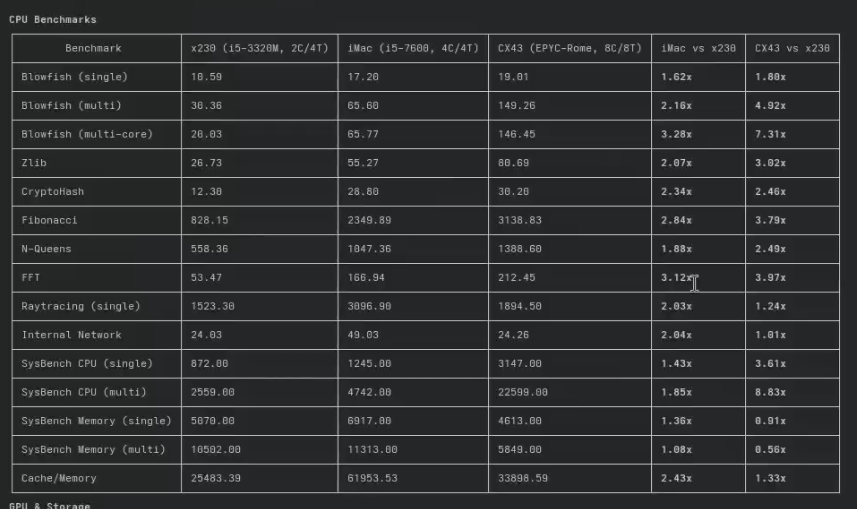Viewport: 857px width, 509px height.
Task: Click the SysBench Memory (single) label
Action: [x=96, y=420]
